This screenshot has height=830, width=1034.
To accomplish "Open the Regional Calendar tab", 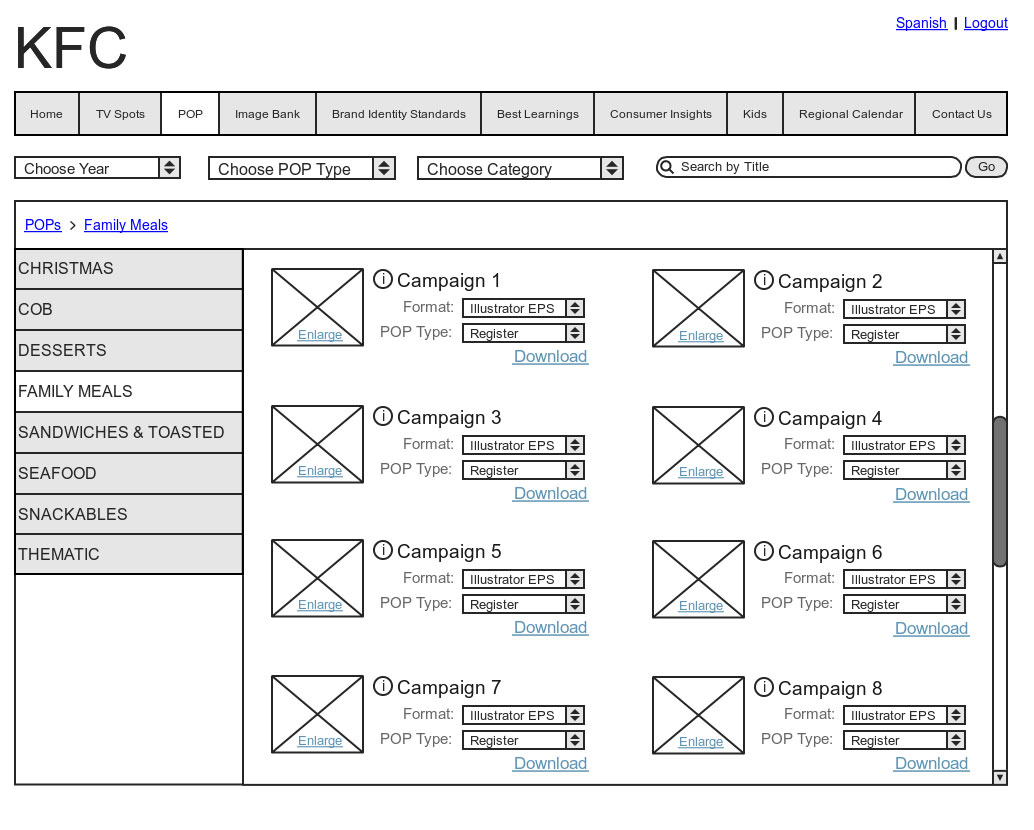I will pyautogui.click(x=851, y=114).
